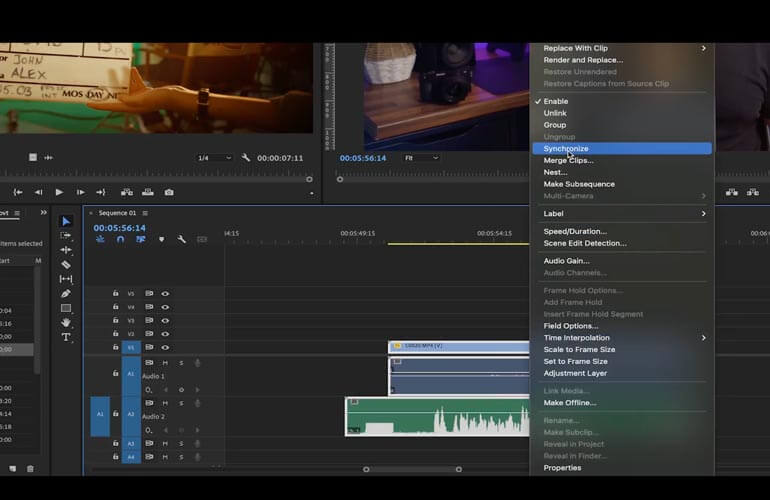Screen dimensions: 770x500
Task: Choose Group from context menu
Action: pyautogui.click(x=622, y=125)
